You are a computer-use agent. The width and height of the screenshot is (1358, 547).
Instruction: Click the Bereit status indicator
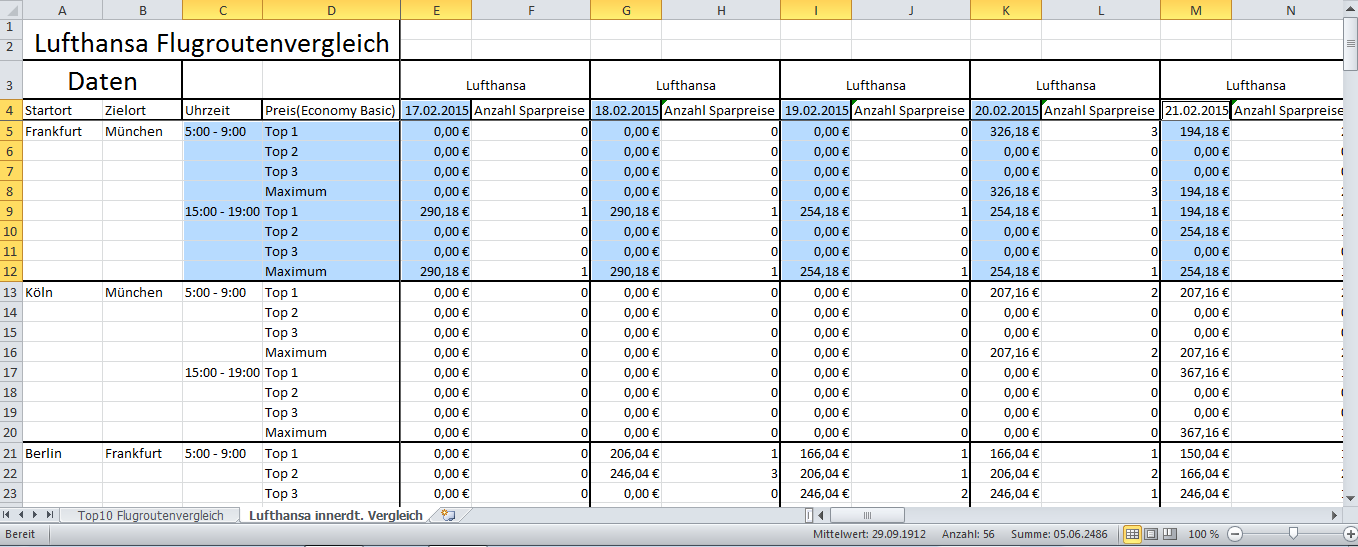(x=20, y=534)
